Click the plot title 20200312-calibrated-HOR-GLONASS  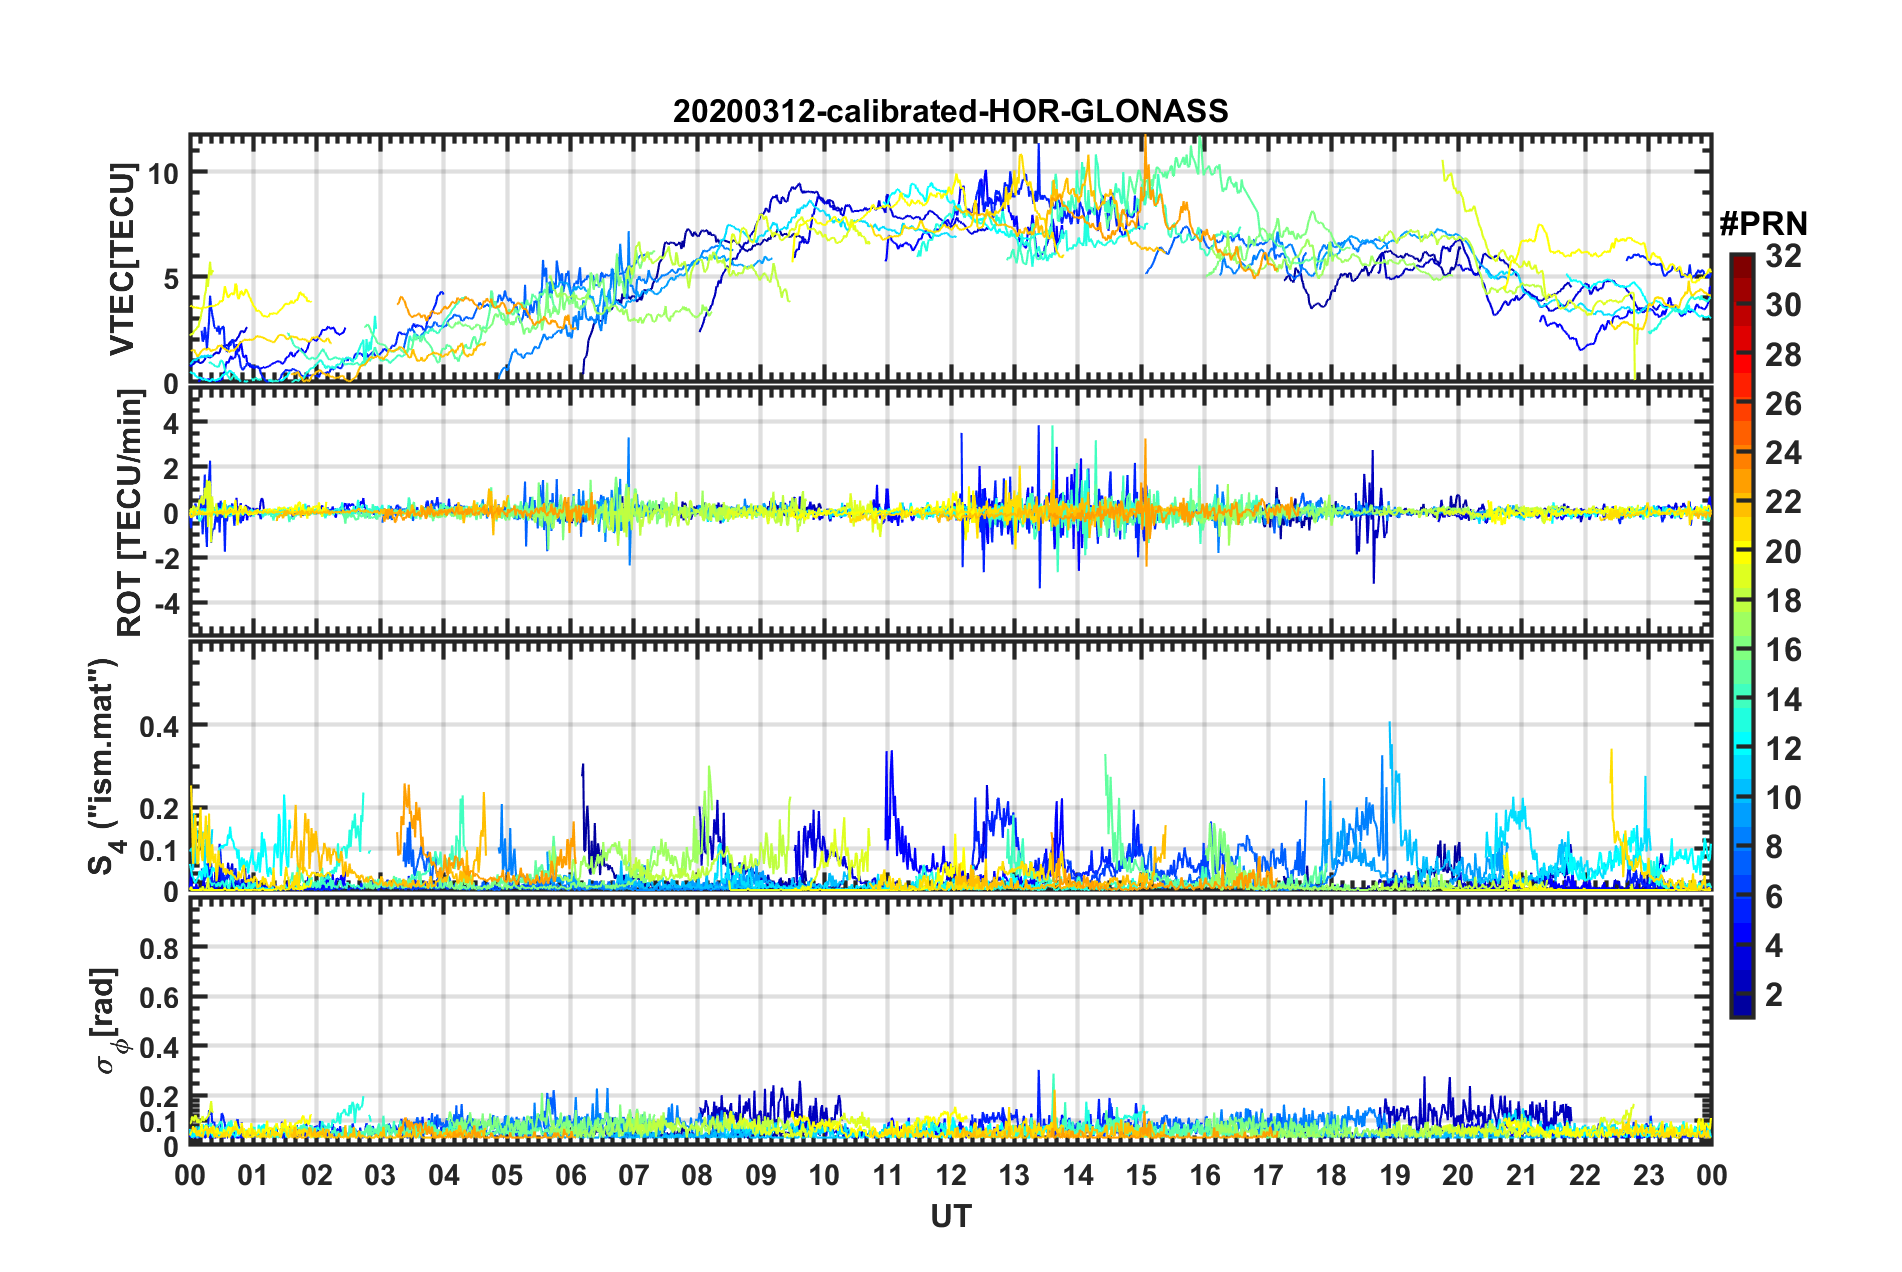pos(950,111)
